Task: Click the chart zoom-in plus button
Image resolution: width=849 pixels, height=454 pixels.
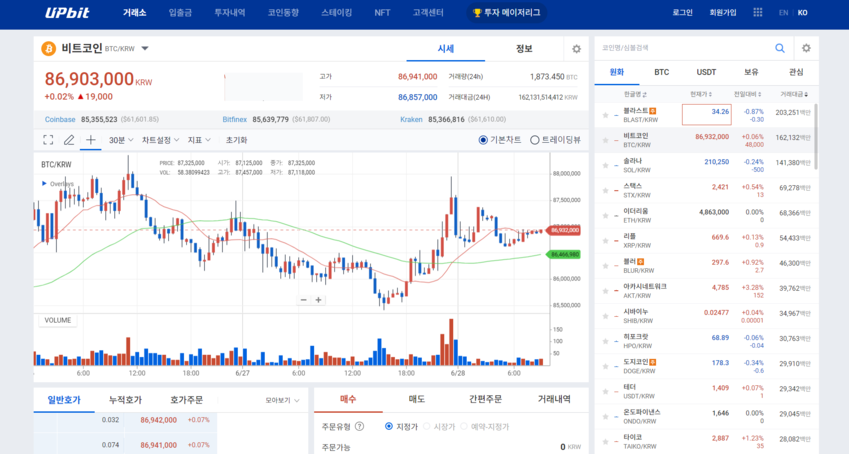Action: [319, 300]
